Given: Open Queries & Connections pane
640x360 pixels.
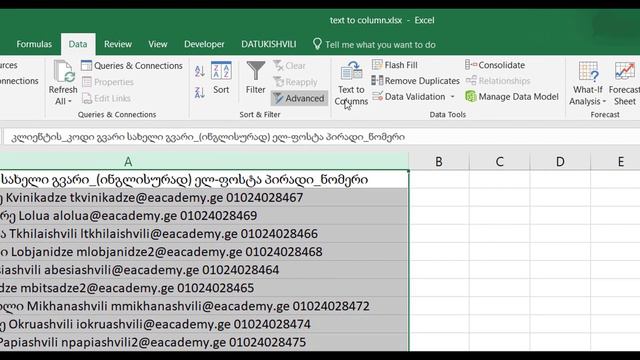Looking at the screenshot, I should point(132,66).
